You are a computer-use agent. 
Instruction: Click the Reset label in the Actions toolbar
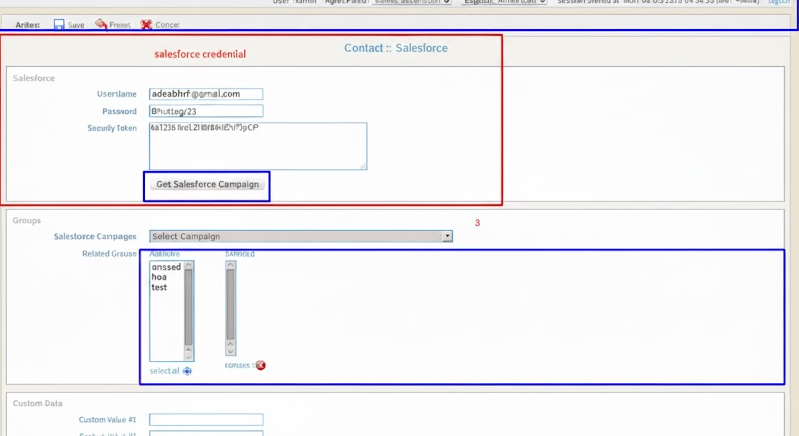[x=120, y=25]
